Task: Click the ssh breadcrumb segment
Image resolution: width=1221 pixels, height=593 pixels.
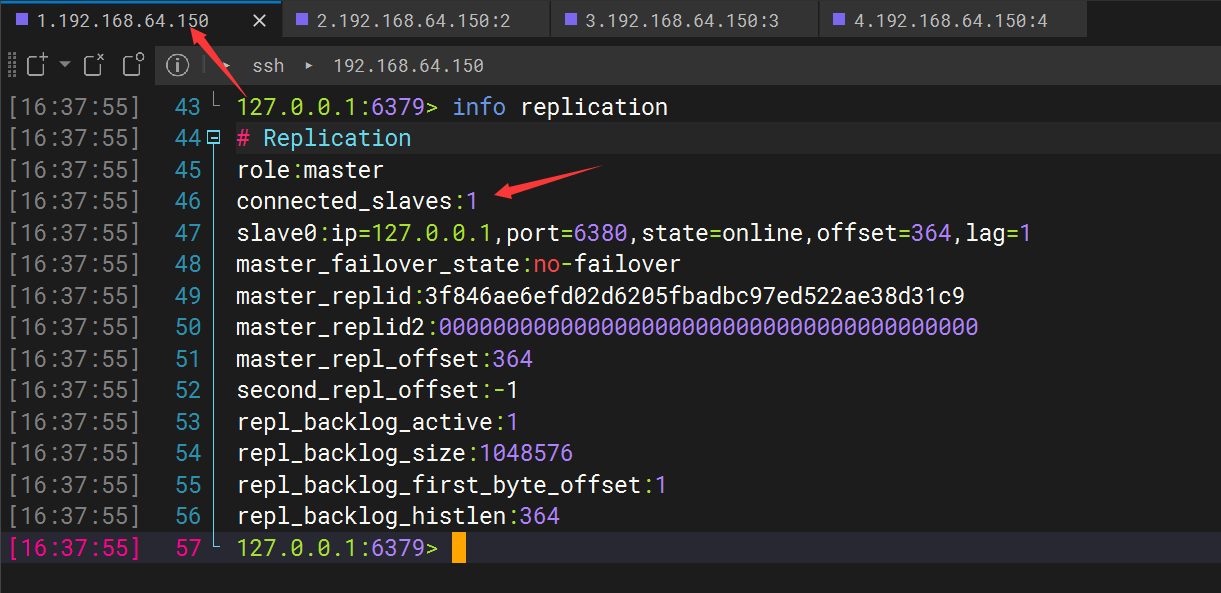Action: [x=268, y=66]
